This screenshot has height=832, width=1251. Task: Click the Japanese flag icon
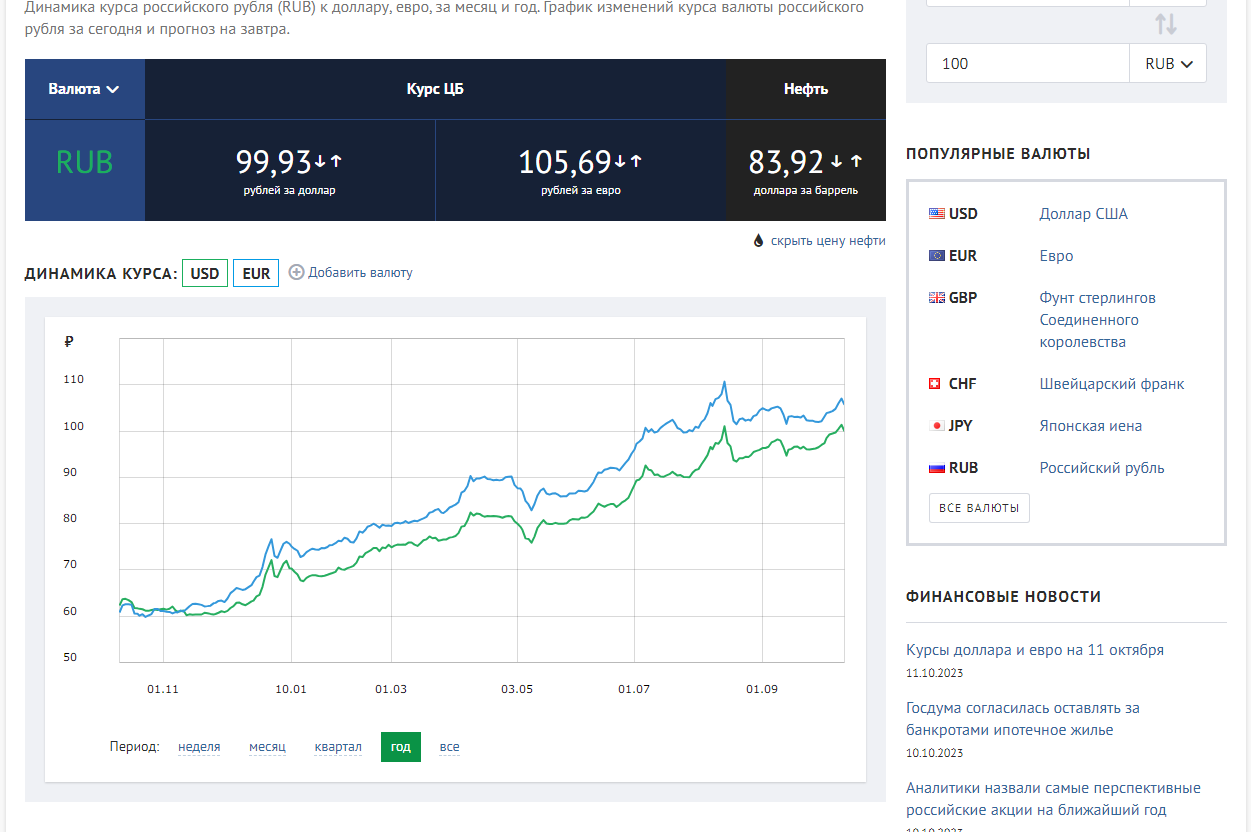(x=937, y=426)
